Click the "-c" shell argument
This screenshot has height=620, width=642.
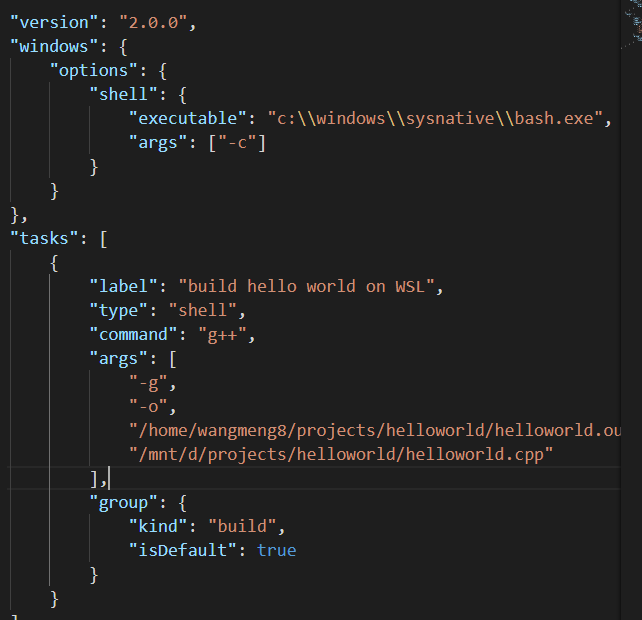coord(237,143)
